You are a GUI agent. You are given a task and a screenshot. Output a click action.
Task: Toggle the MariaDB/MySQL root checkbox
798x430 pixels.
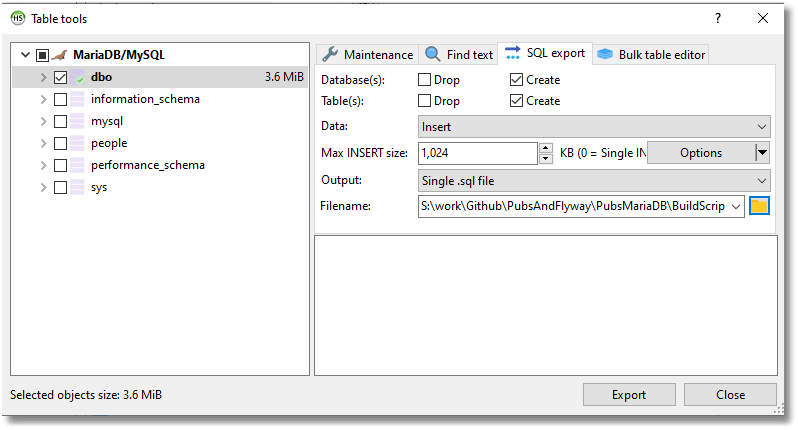point(43,55)
